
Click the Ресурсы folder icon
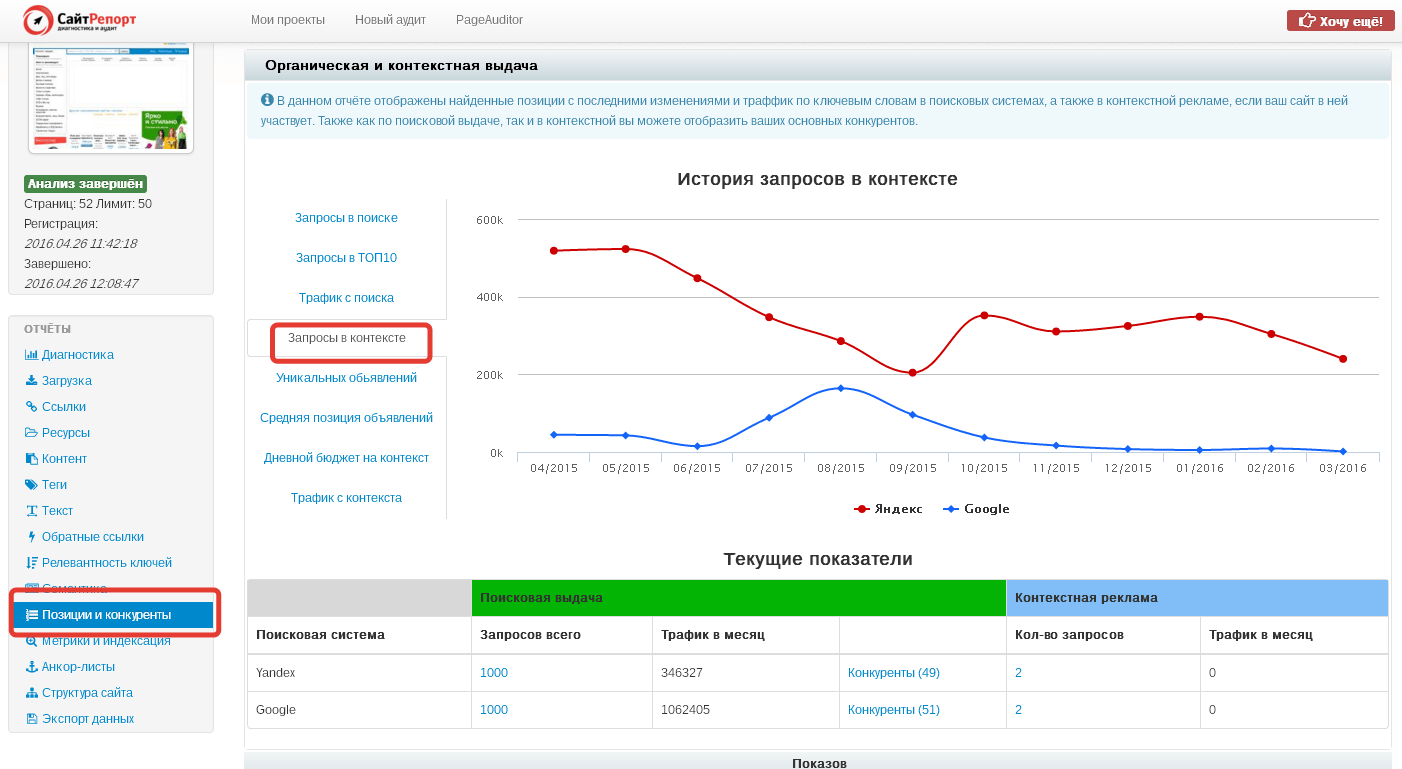(31, 433)
